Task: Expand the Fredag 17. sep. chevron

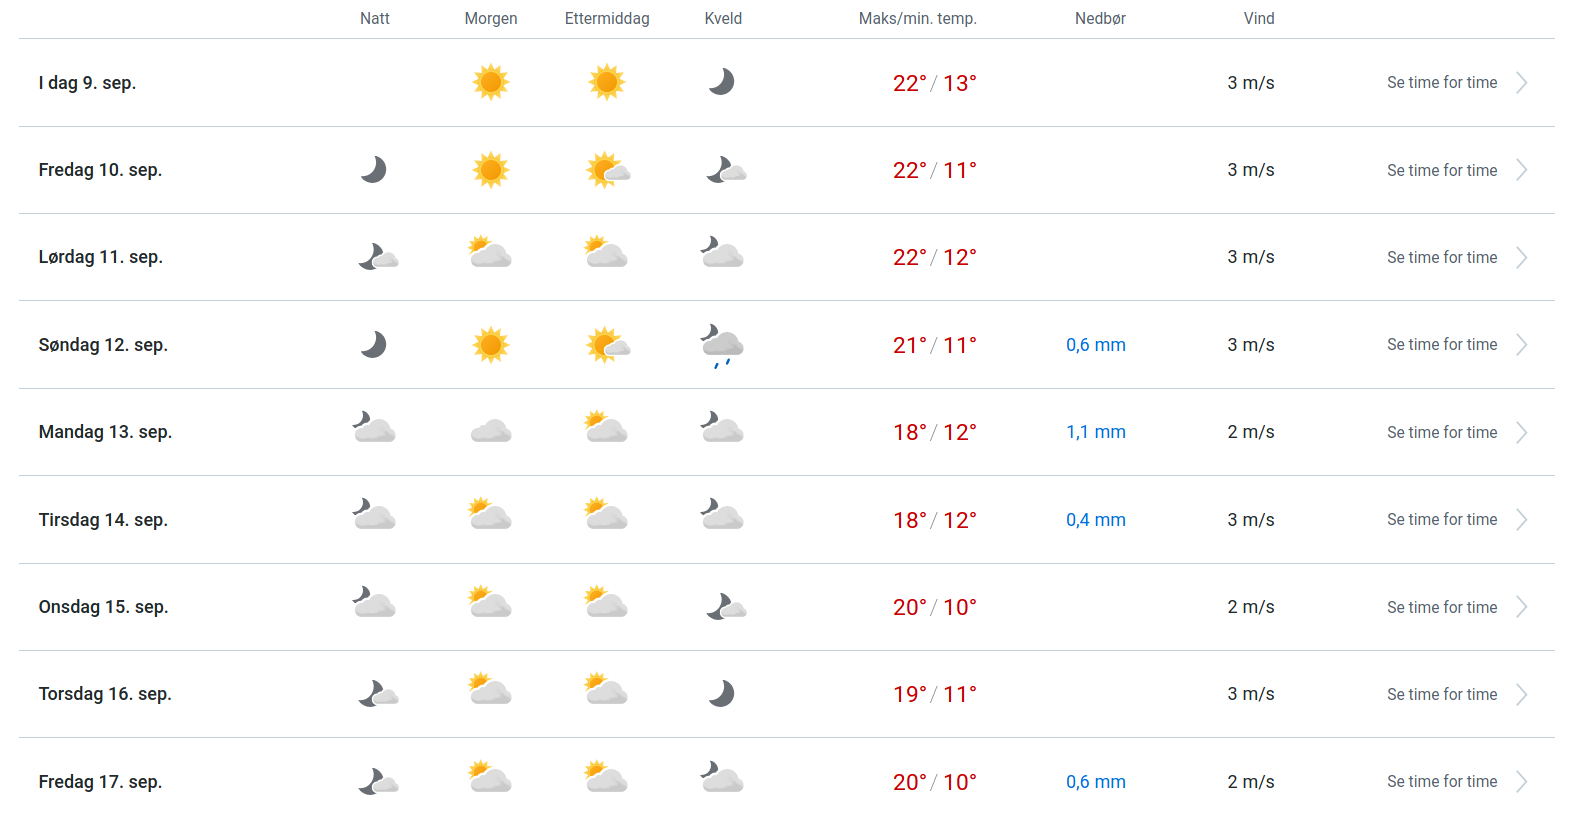Action: (x=1521, y=782)
